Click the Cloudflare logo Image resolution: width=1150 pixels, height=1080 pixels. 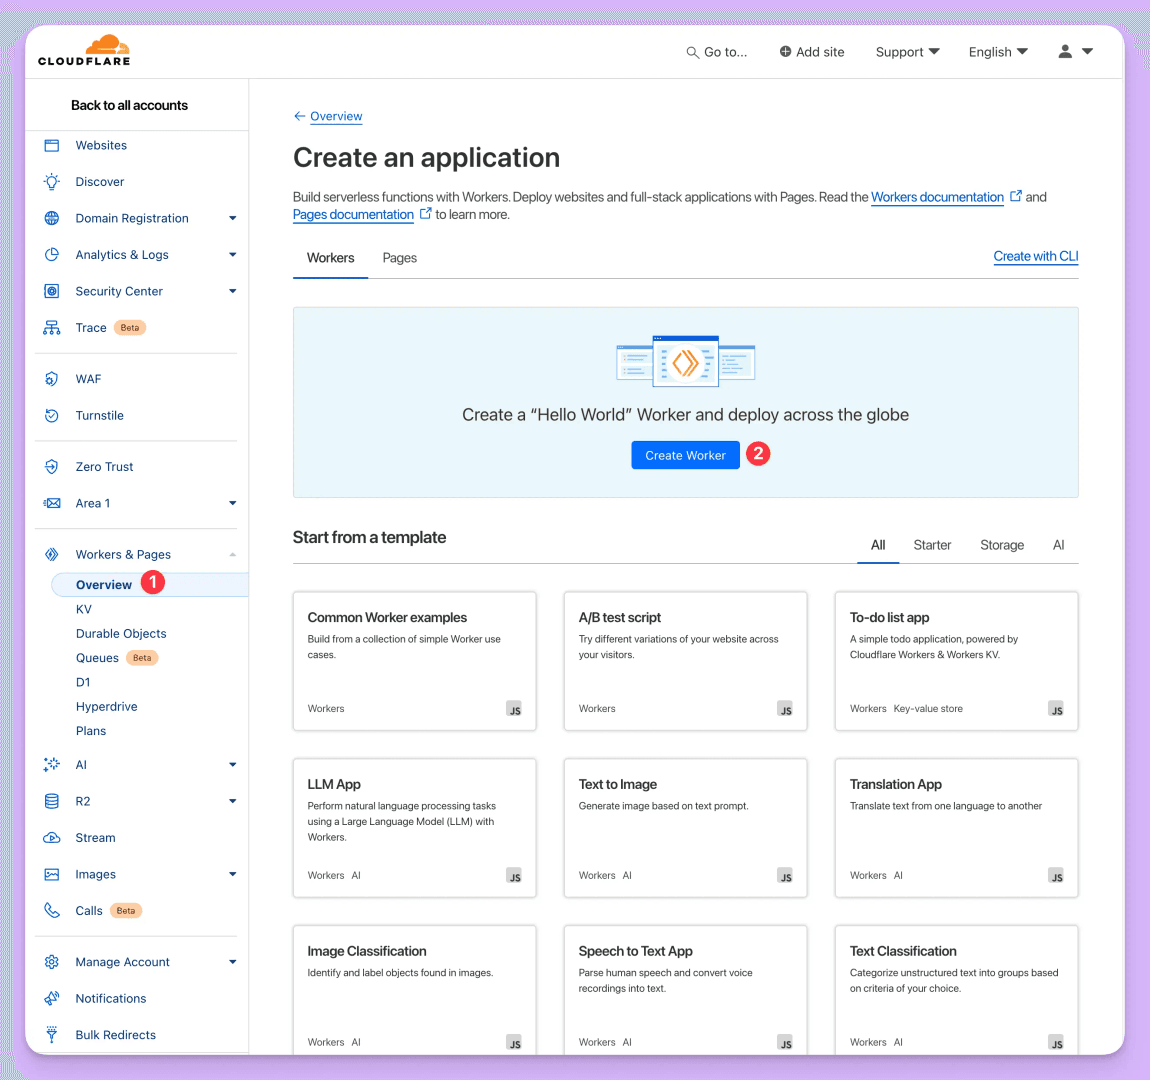pos(84,49)
